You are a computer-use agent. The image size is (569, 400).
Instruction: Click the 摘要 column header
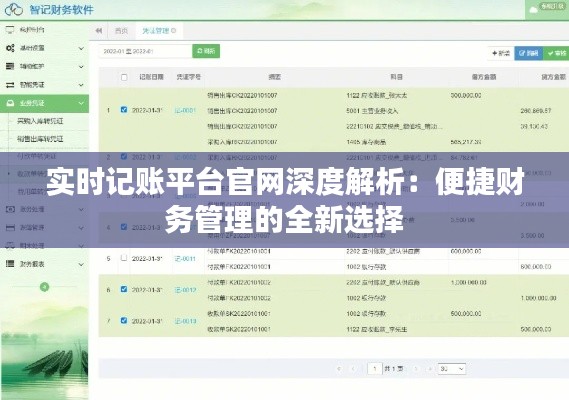pos(275,77)
